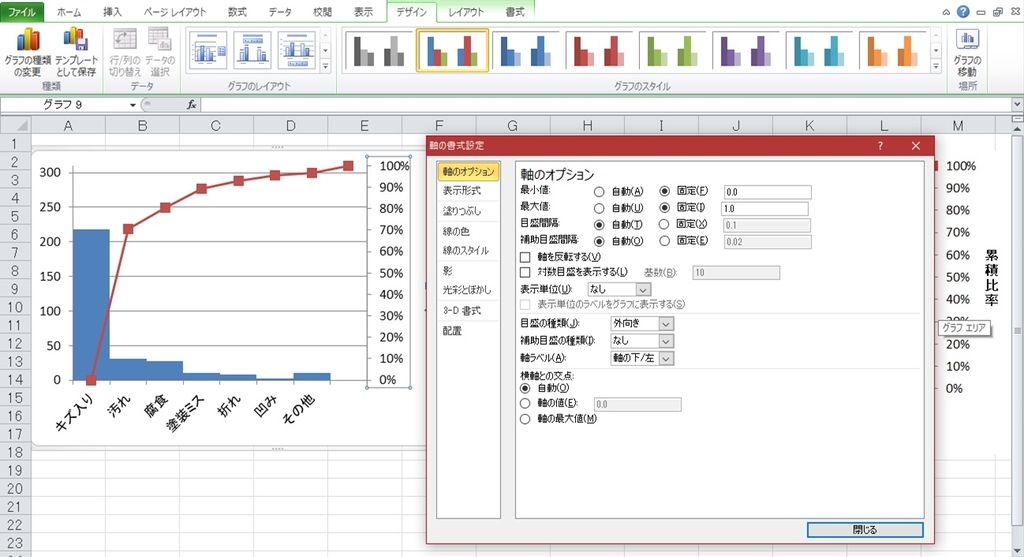Select 線の色 in dialog sidebar
The height and width of the screenshot is (557, 1024).
click(468, 231)
